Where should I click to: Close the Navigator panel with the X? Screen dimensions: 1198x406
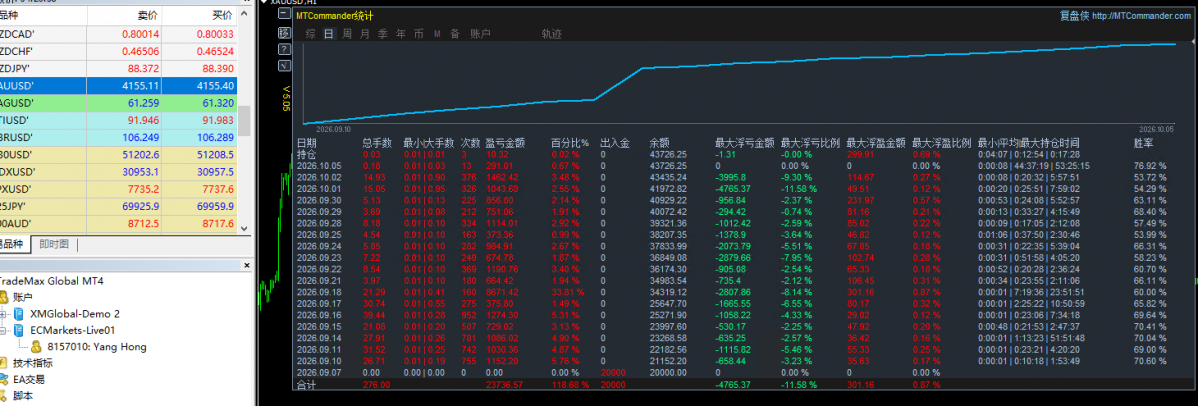(247, 265)
